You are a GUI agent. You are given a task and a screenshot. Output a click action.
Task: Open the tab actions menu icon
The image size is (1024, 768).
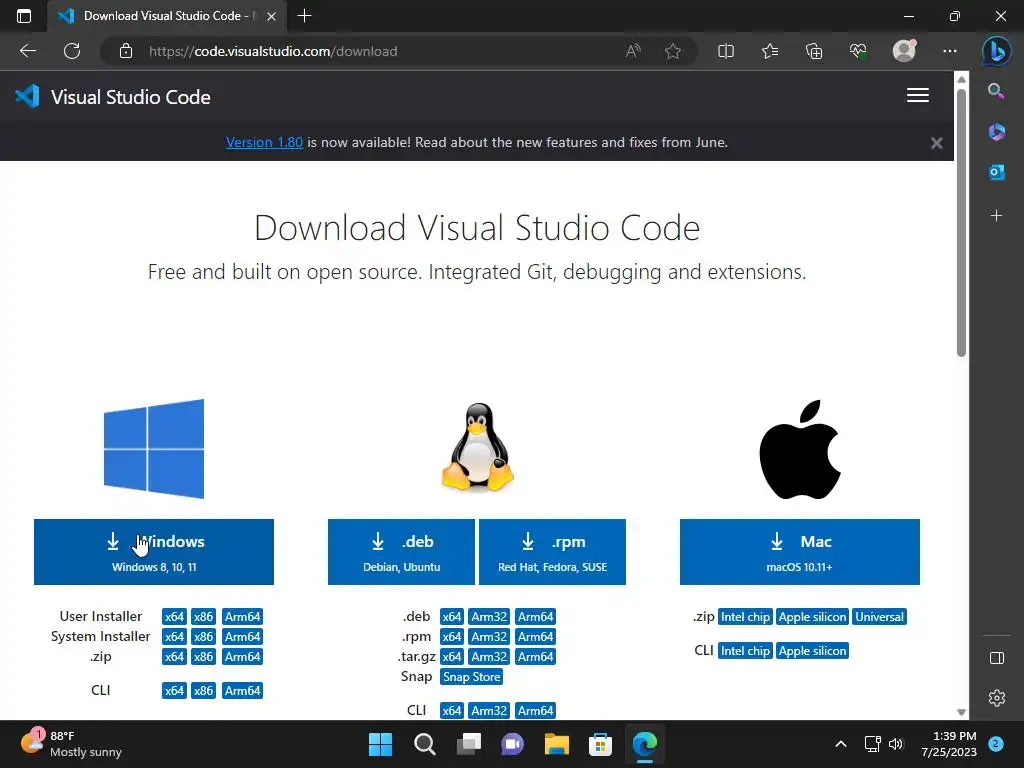24,16
